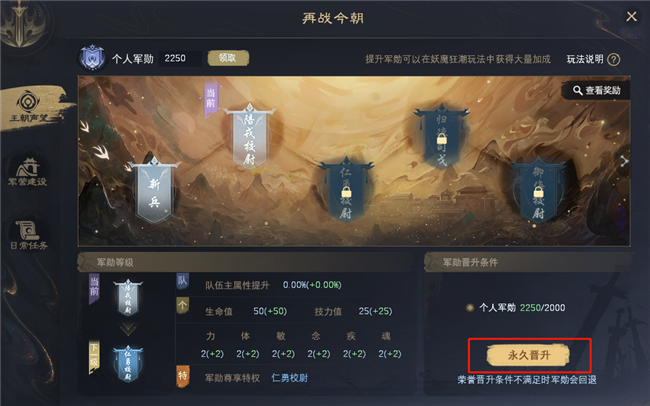Open the 王朝声望 sidebar tab
The image size is (650, 406).
tap(29, 107)
